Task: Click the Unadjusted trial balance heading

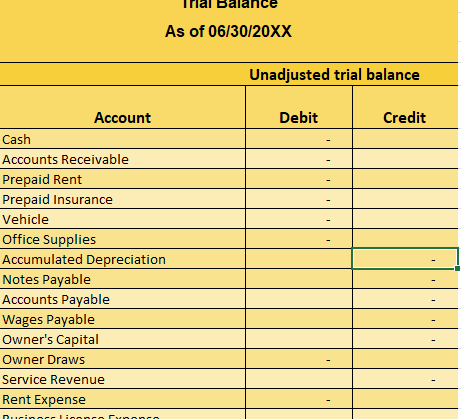Action: (x=334, y=75)
